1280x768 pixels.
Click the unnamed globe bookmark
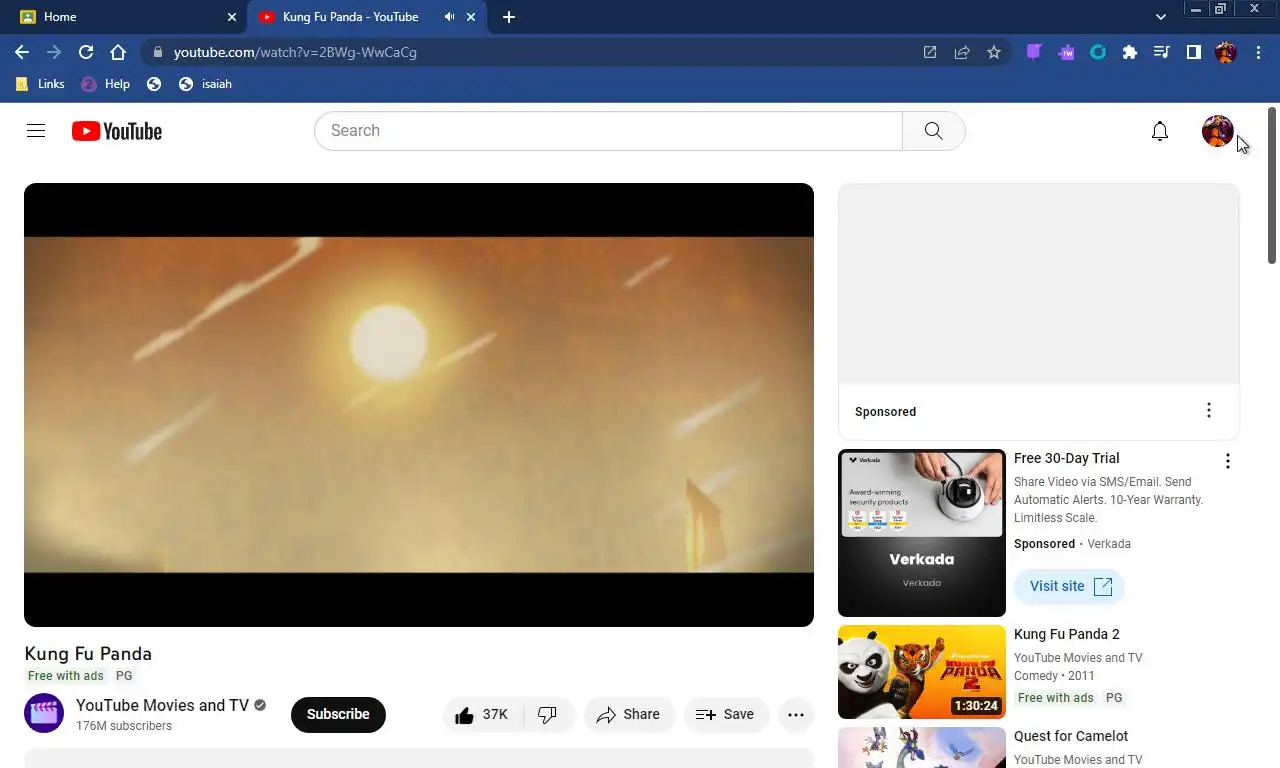(x=154, y=84)
